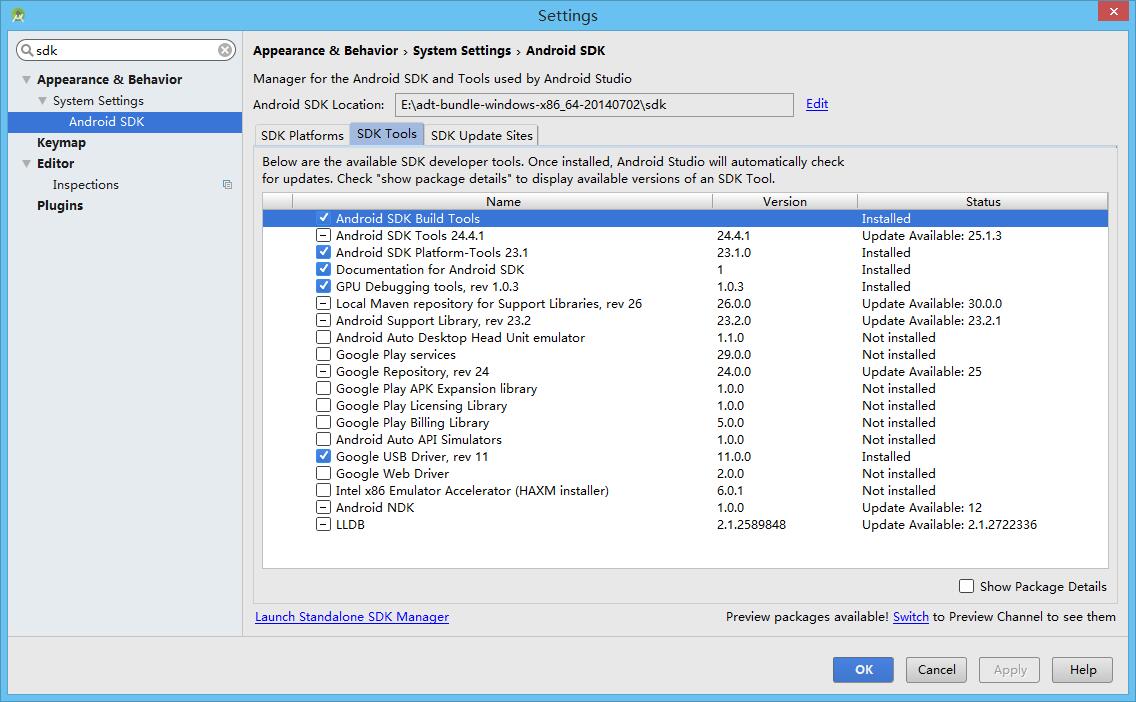Select status 'Update Available: 12'
Screen dimensions: 1136x702
pyautogui.click(x=922, y=508)
